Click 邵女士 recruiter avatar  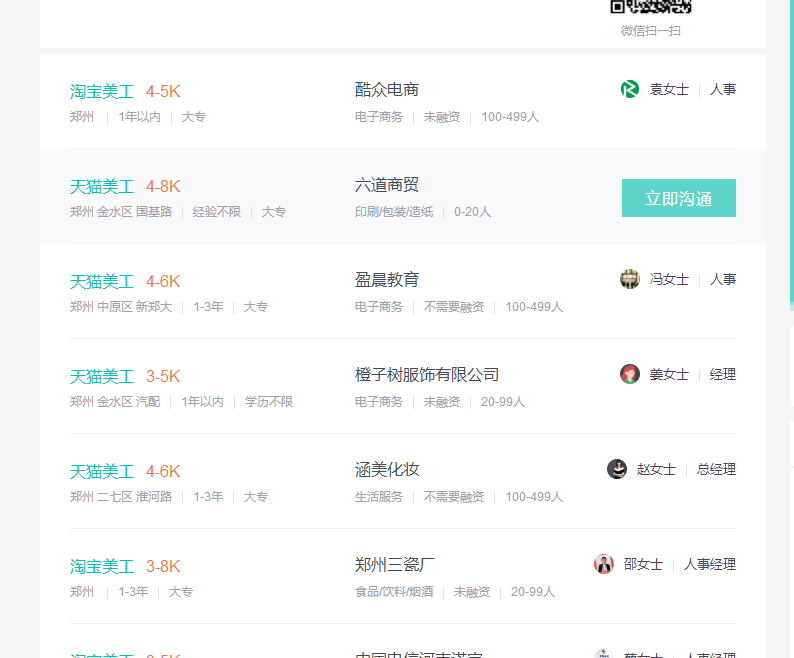[604, 564]
